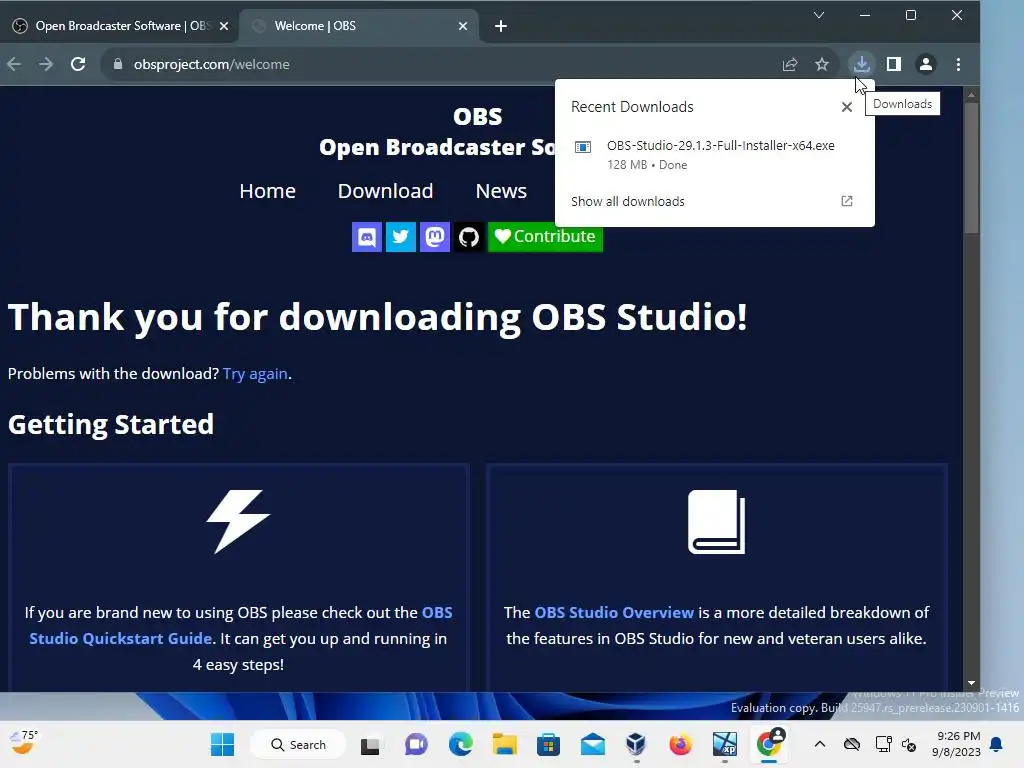The image size is (1024, 768).
Task: Open Chrome three-dot menu
Action: coord(958,64)
